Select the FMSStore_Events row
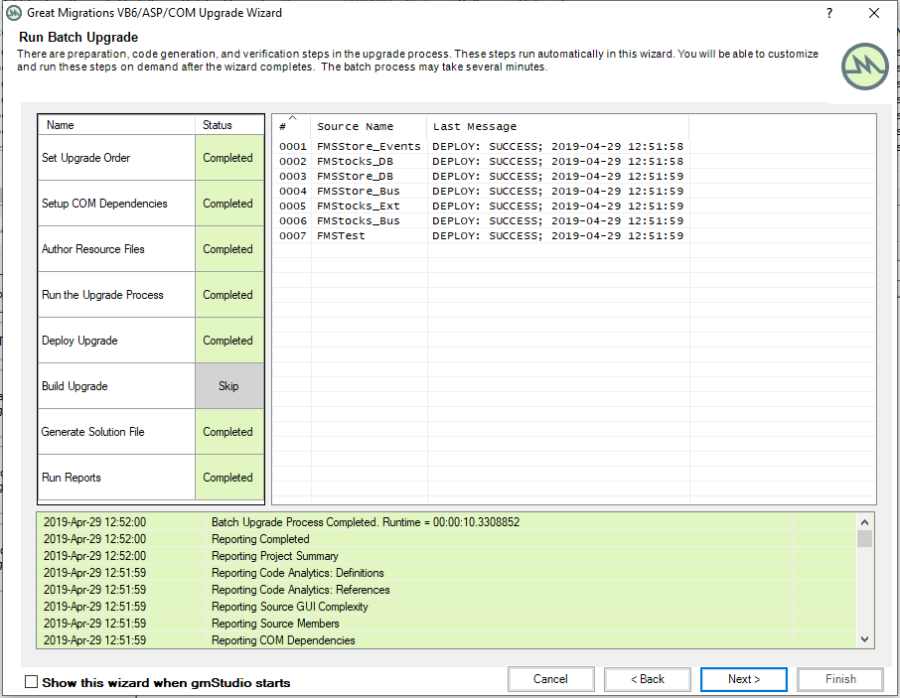 click(368, 147)
